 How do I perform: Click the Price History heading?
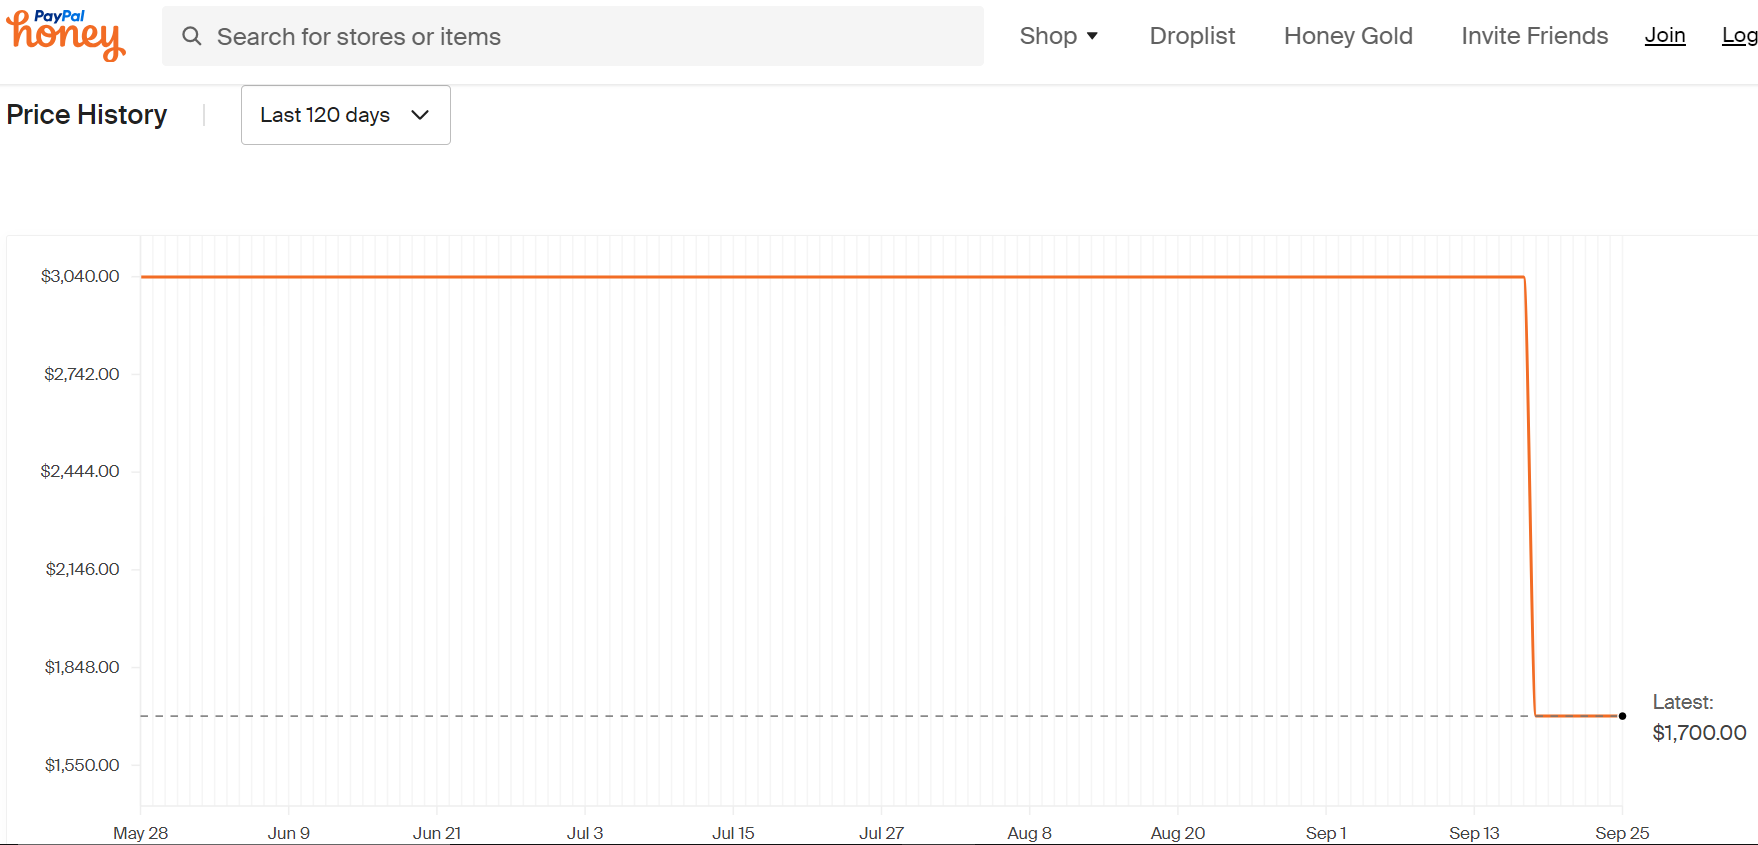[x=87, y=115]
